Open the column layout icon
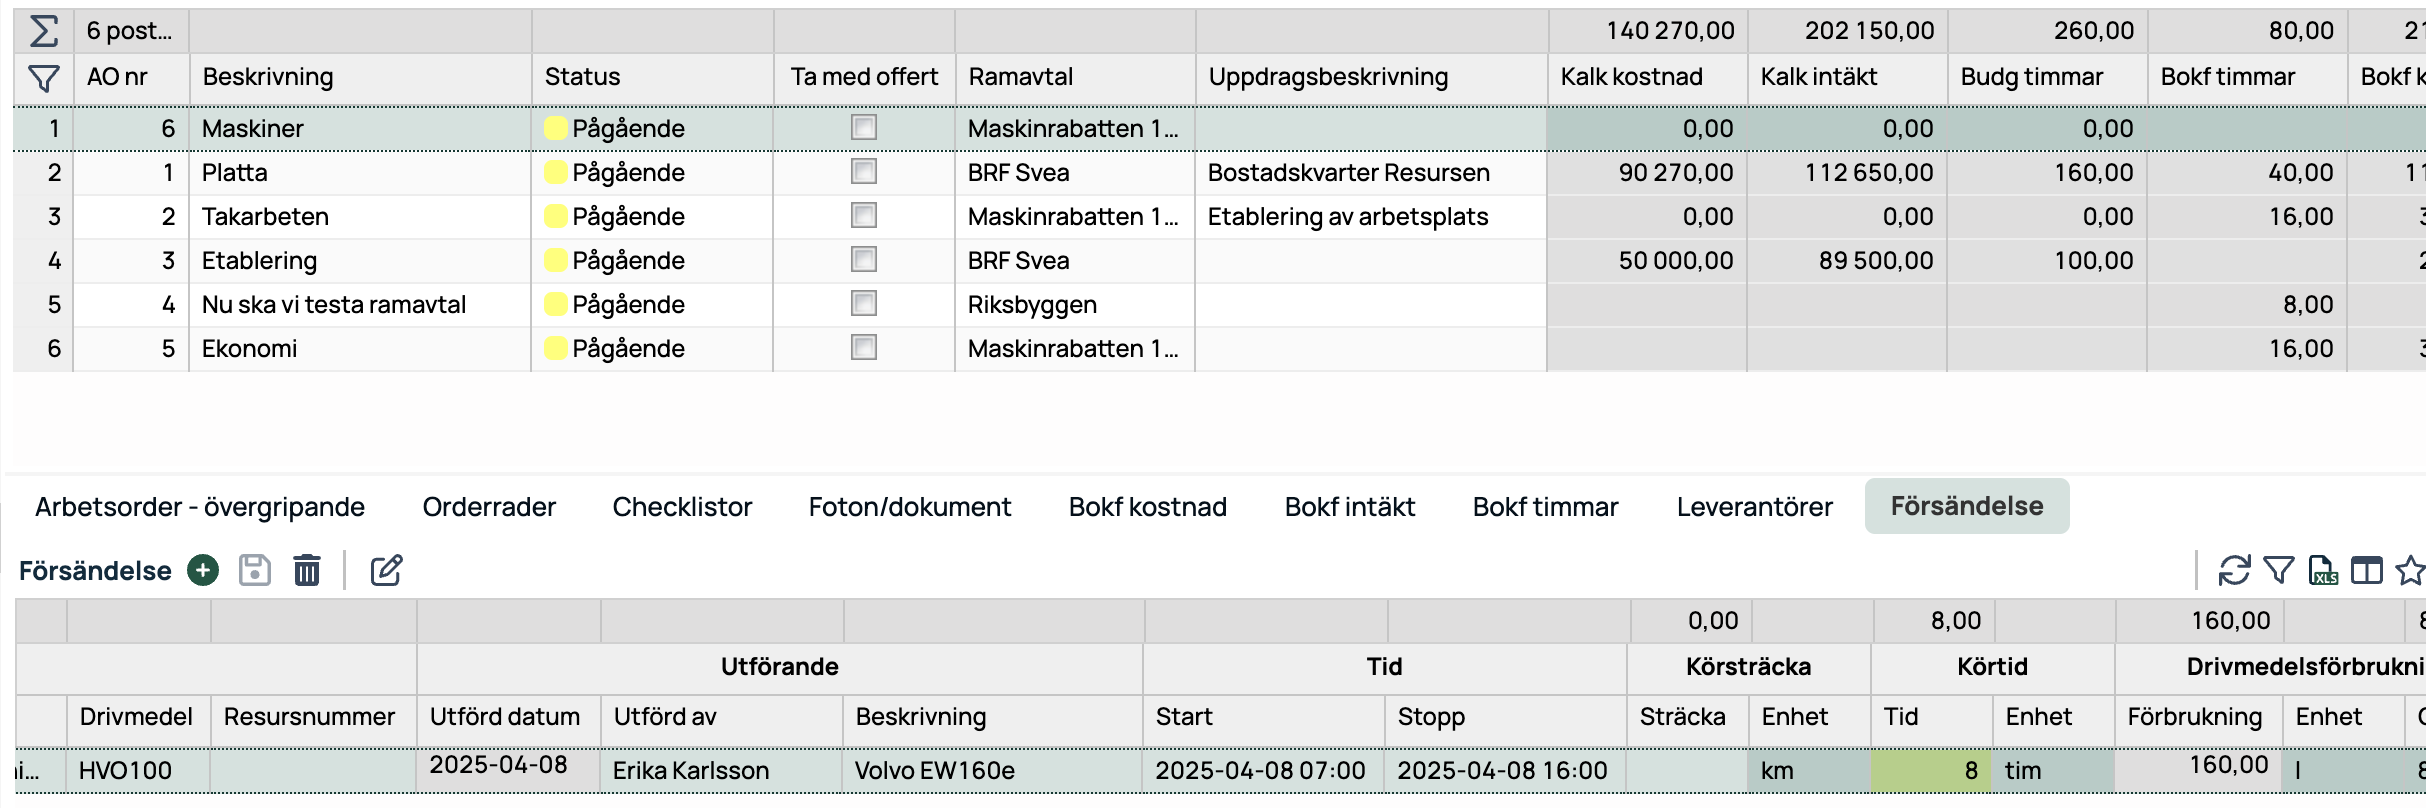 point(2366,570)
